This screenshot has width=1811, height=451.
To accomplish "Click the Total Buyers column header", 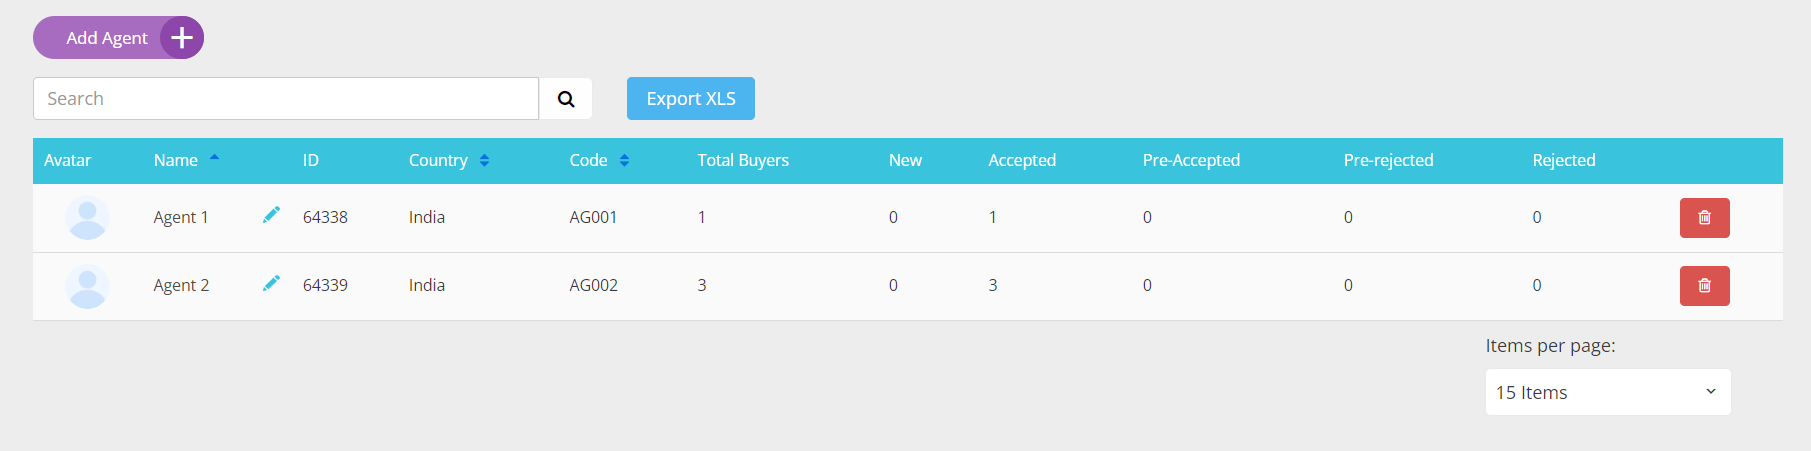I will click(743, 160).
